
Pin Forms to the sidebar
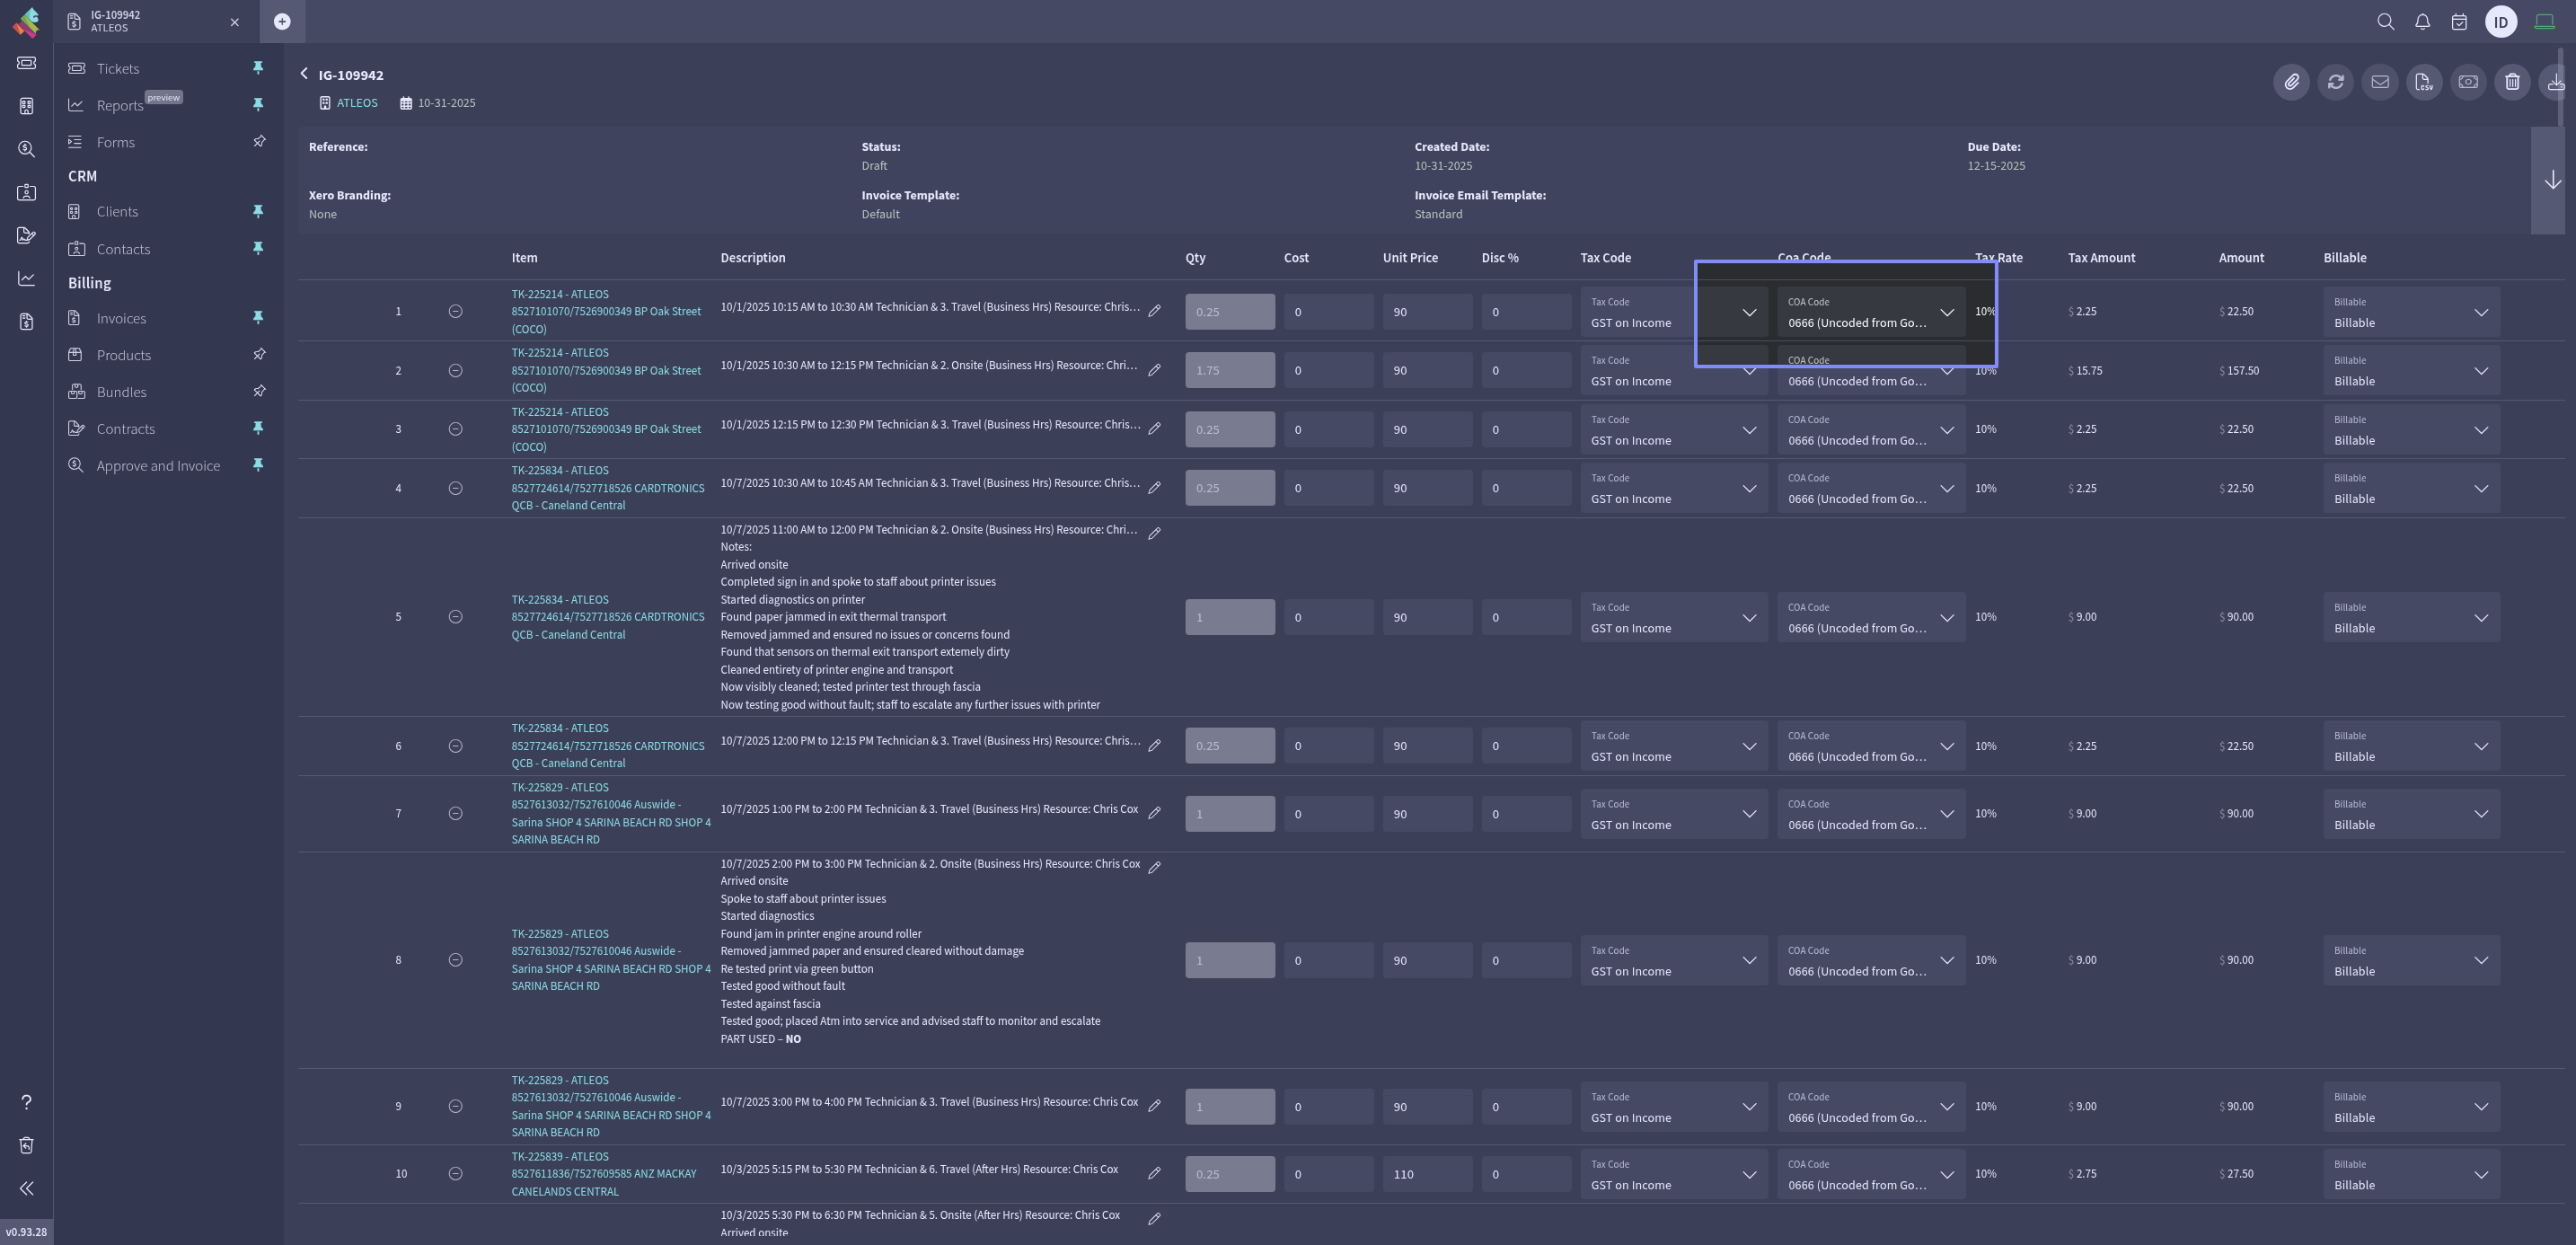[258, 142]
